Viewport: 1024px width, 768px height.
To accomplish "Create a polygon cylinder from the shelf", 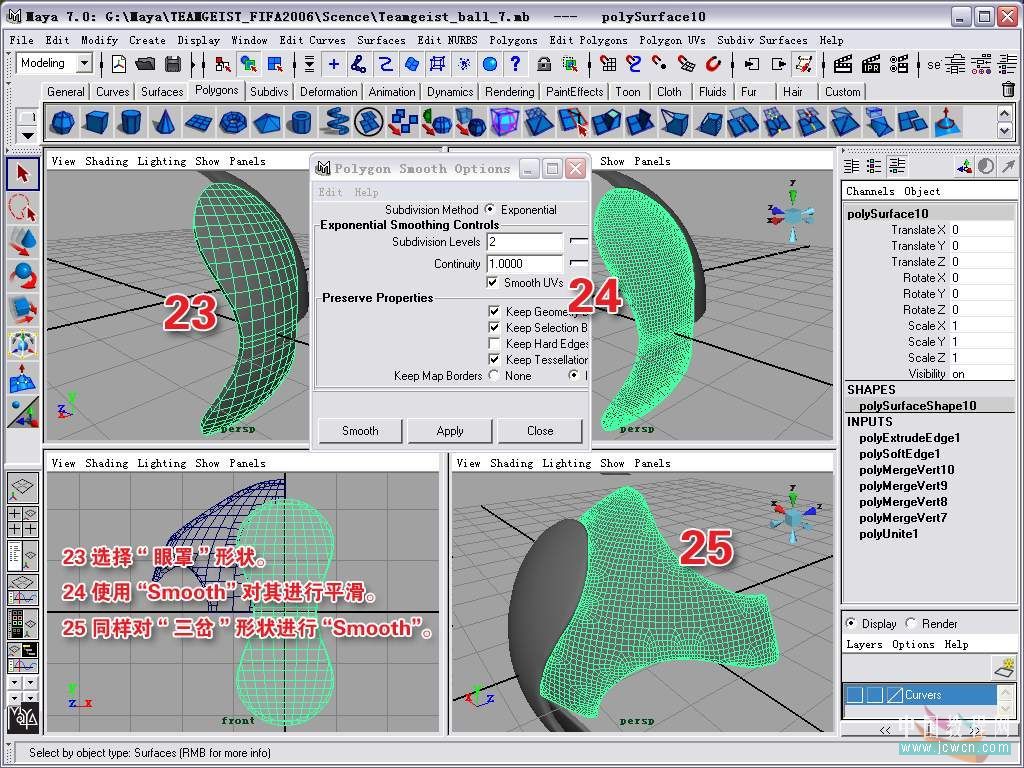I will 131,122.
